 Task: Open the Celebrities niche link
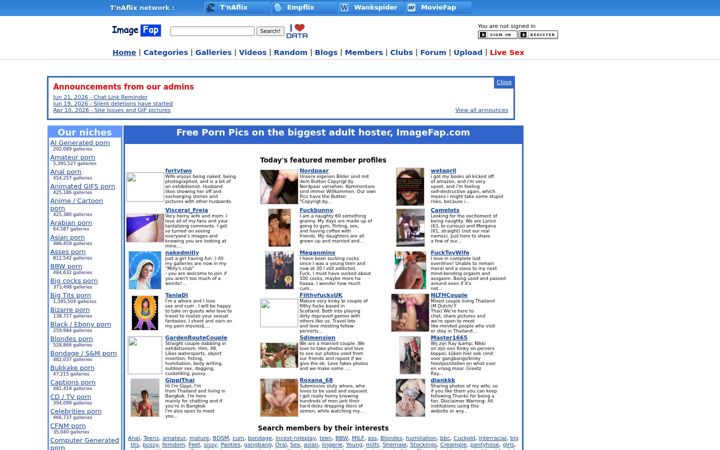[x=76, y=411]
